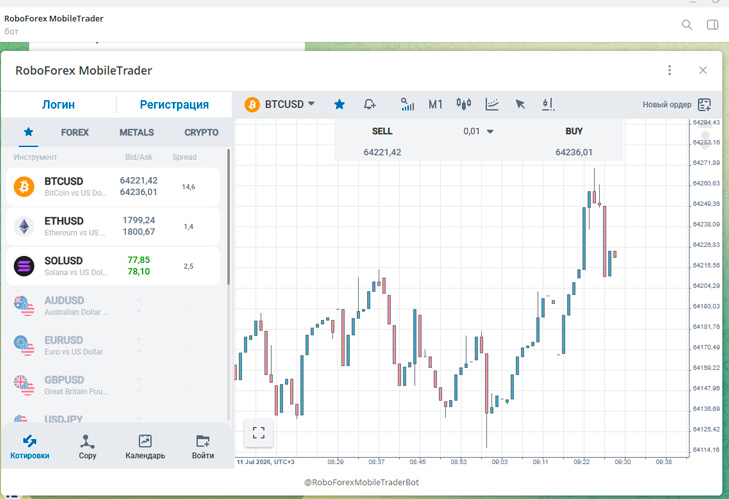Click Новый ордер label
This screenshot has width=729, height=499.
tap(667, 105)
